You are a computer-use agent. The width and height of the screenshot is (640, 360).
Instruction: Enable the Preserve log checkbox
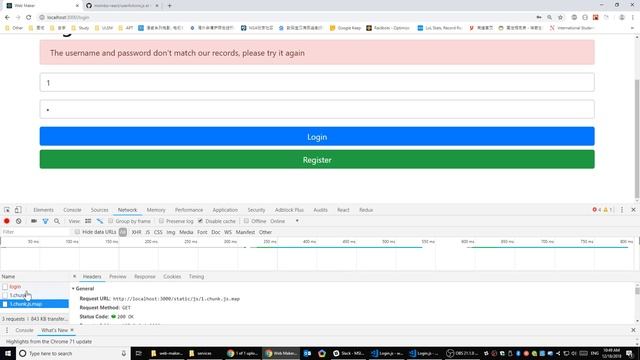[161, 221]
